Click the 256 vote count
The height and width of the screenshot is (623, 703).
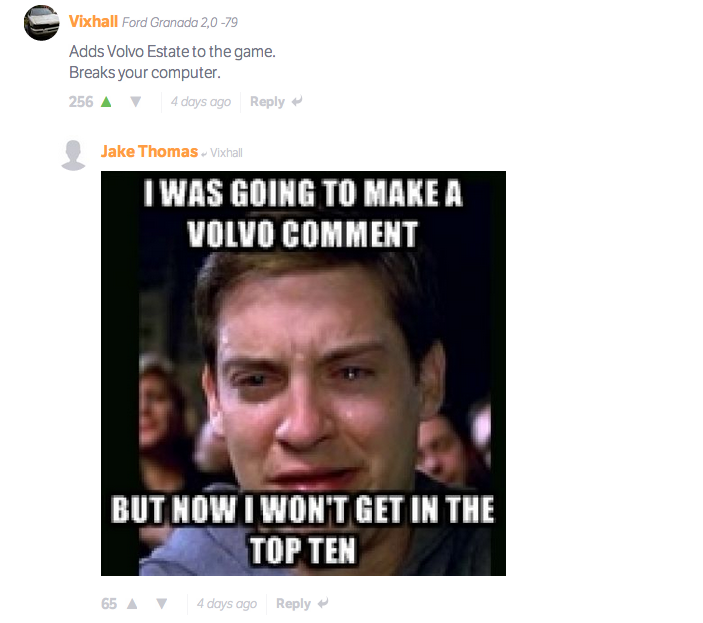coord(81,102)
